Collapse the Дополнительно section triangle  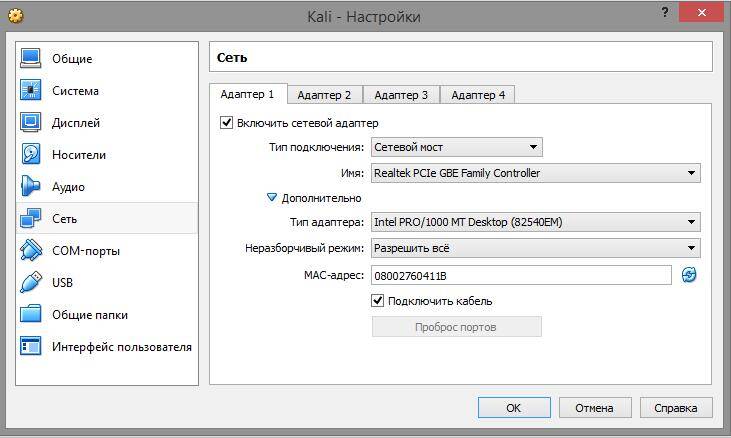point(272,198)
